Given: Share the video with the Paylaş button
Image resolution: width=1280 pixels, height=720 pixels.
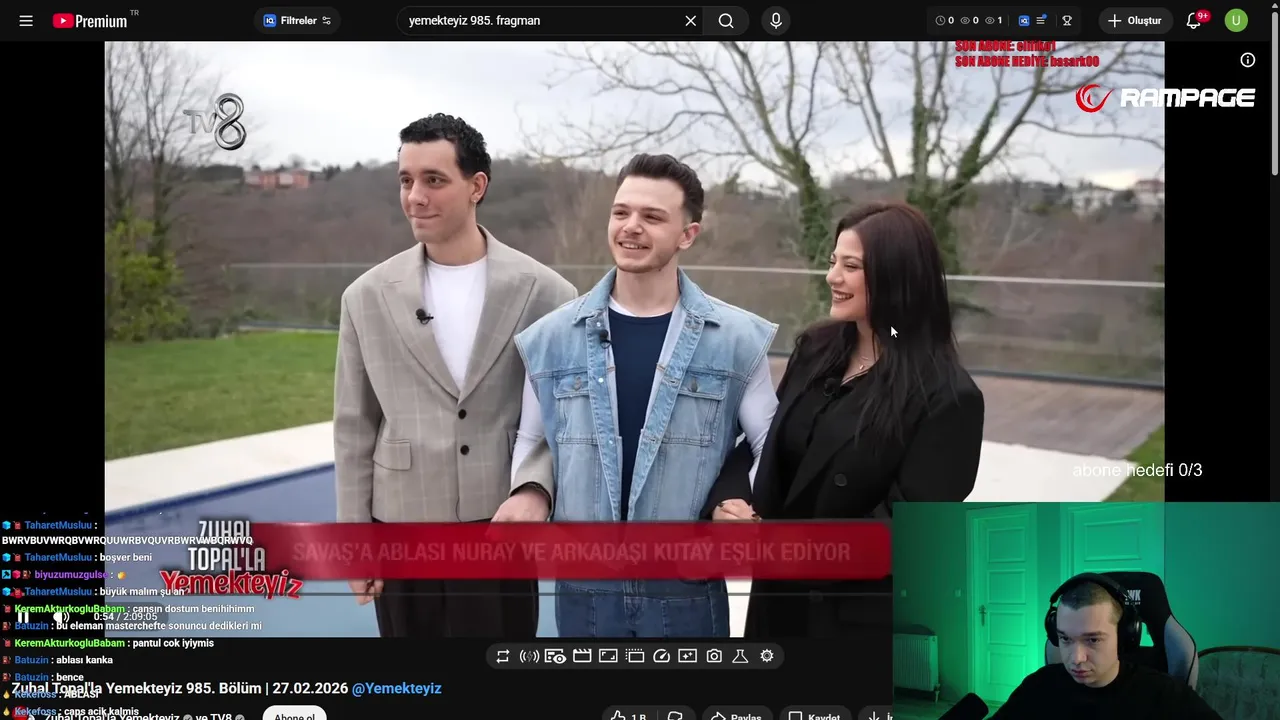Looking at the screenshot, I should click(x=736, y=715).
